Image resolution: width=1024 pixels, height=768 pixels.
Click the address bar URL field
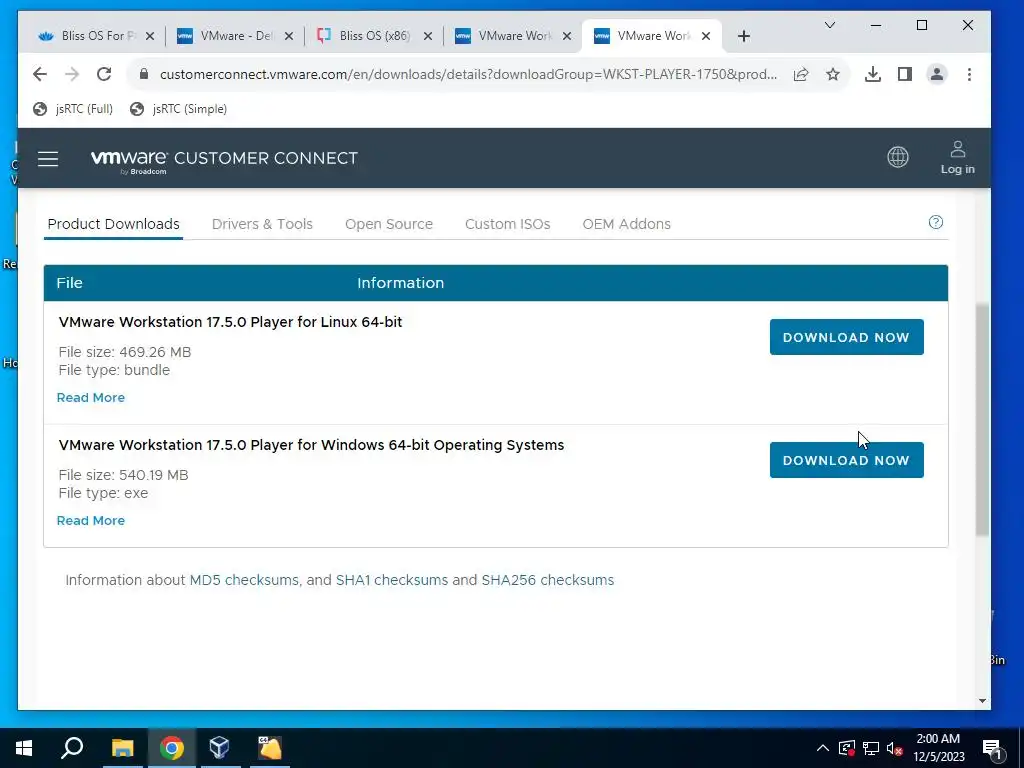coord(468,74)
